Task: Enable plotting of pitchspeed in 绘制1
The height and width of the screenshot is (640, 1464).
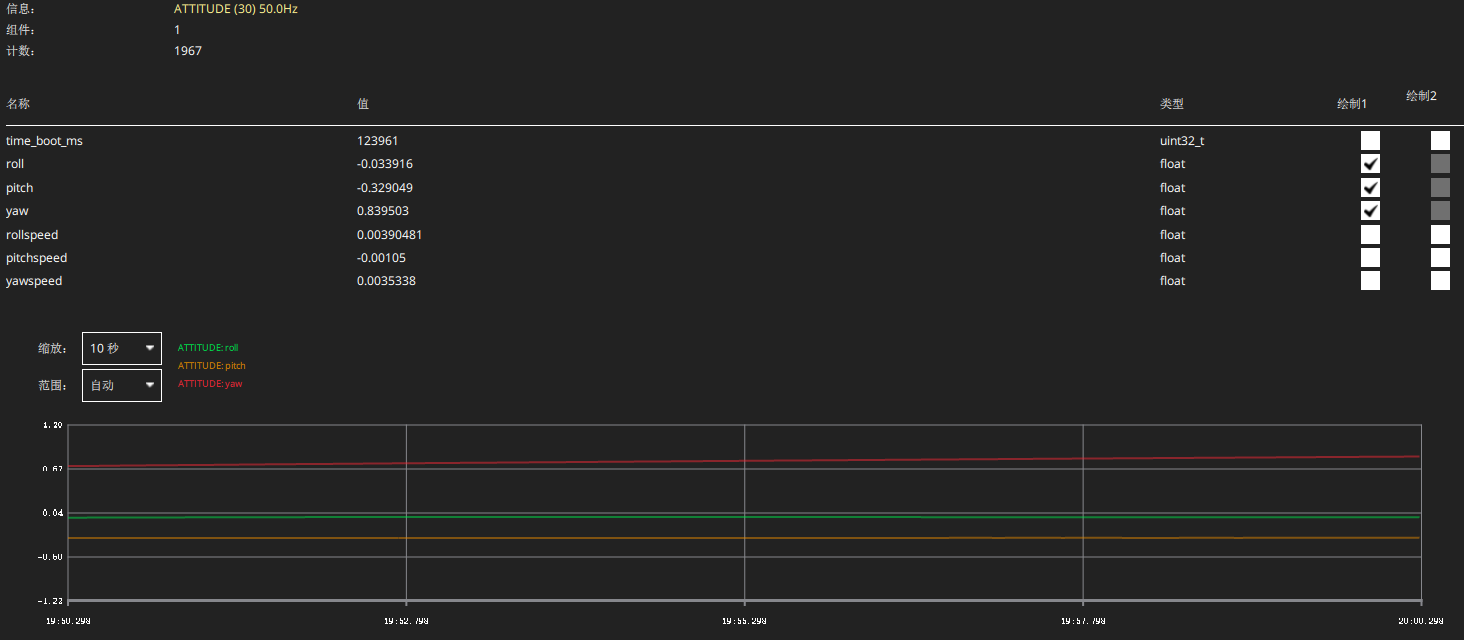Action: pyautogui.click(x=1370, y=257)
